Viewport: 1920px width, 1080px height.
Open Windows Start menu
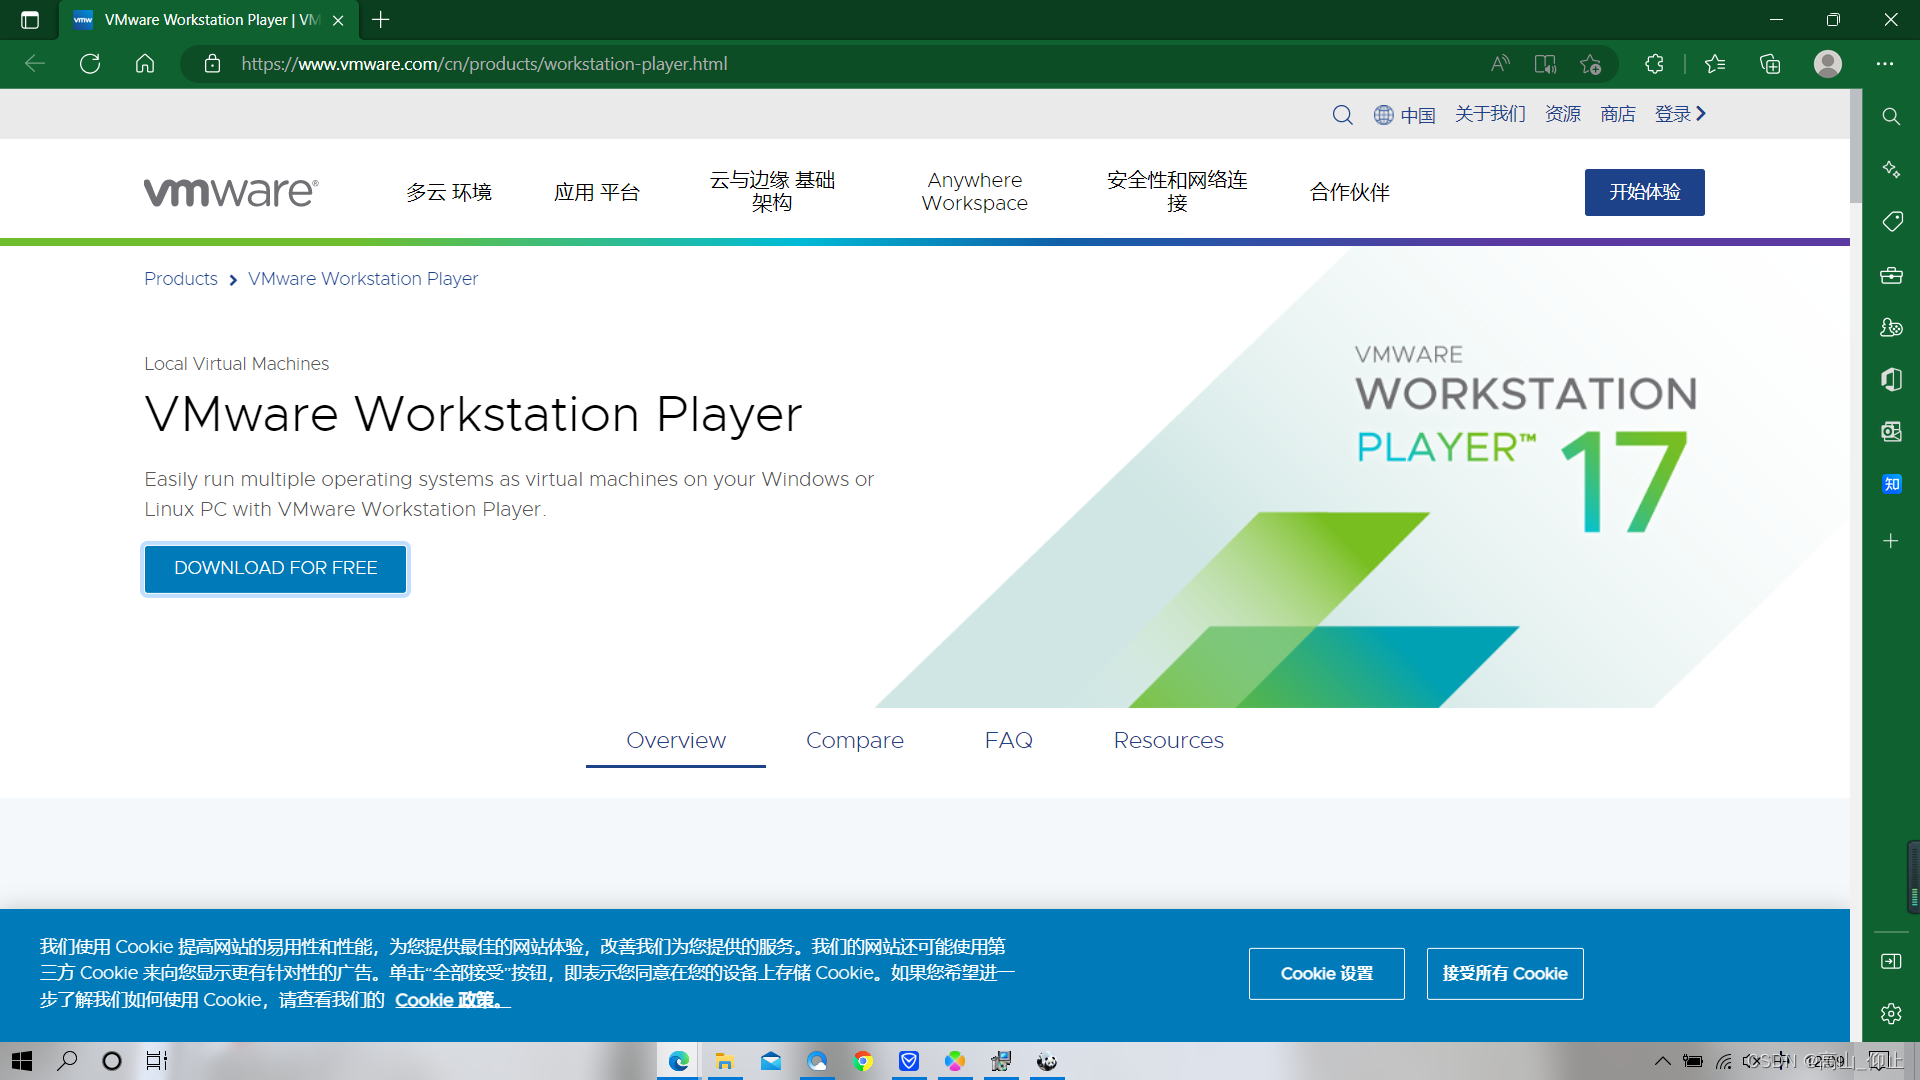tap(22, 1061)
